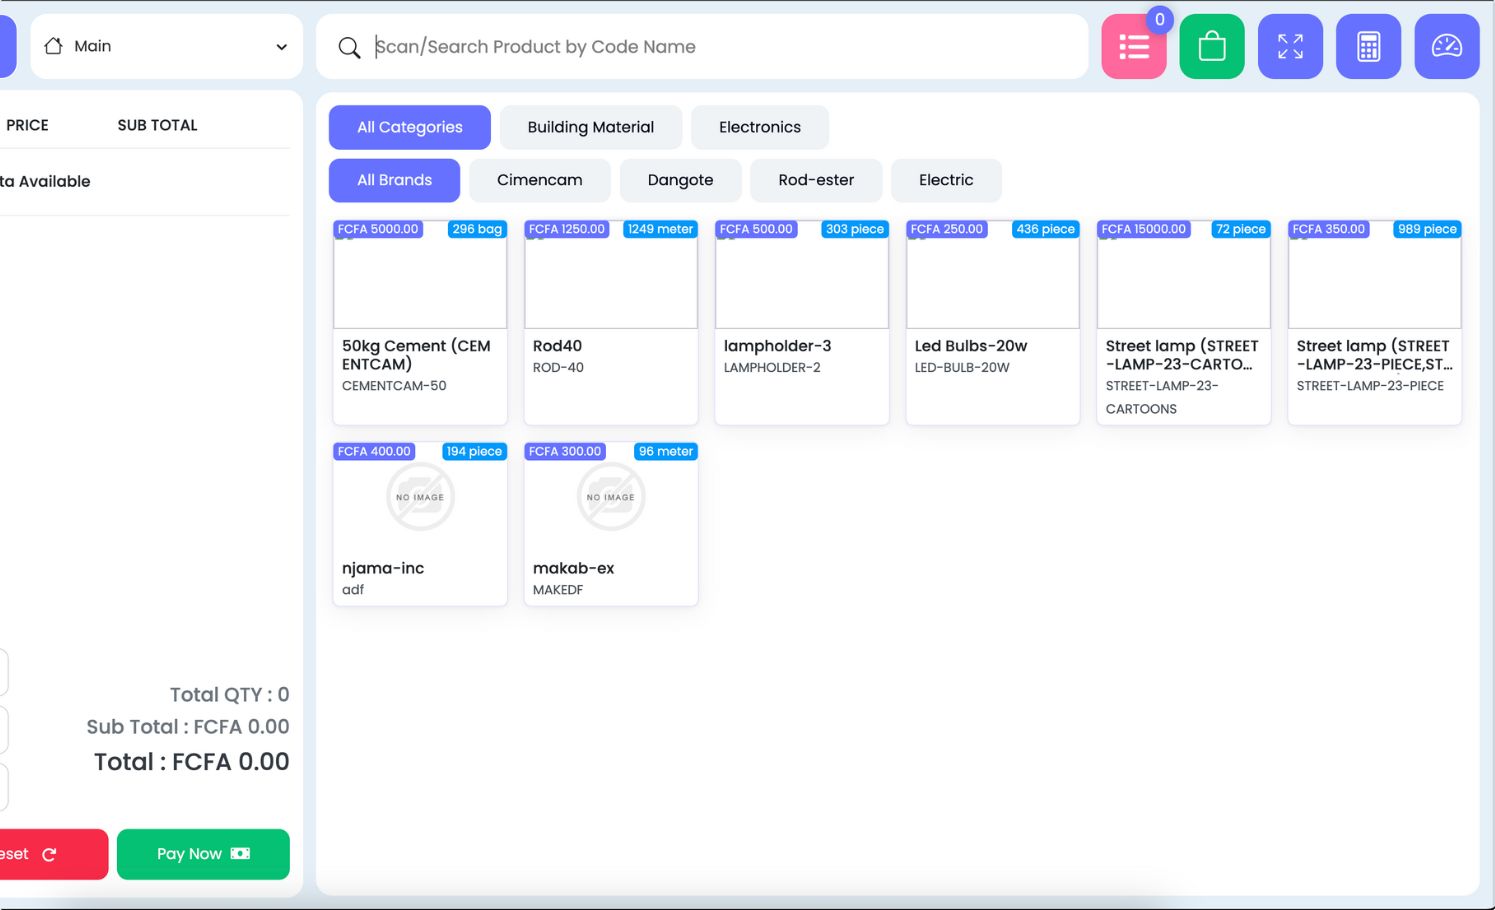Enter fullscreen mode with the expand arrows icon

pyautogui.click(x=1290, y=46)
